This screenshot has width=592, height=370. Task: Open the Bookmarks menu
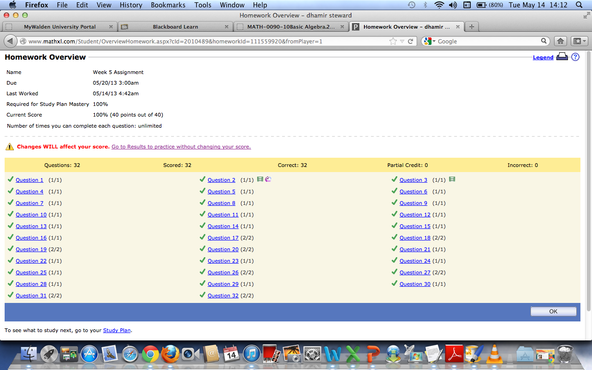click(168, 5)
